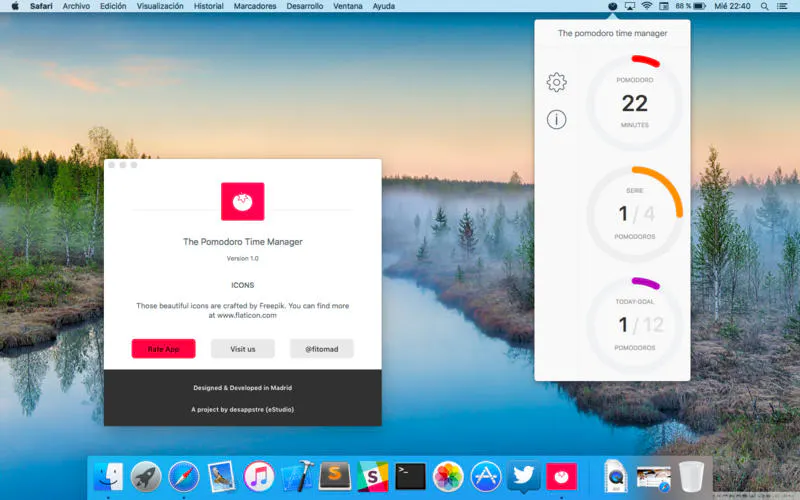Click the Pomodoro app Dock icon
This screenshot has width=800, height=500.
561,477
